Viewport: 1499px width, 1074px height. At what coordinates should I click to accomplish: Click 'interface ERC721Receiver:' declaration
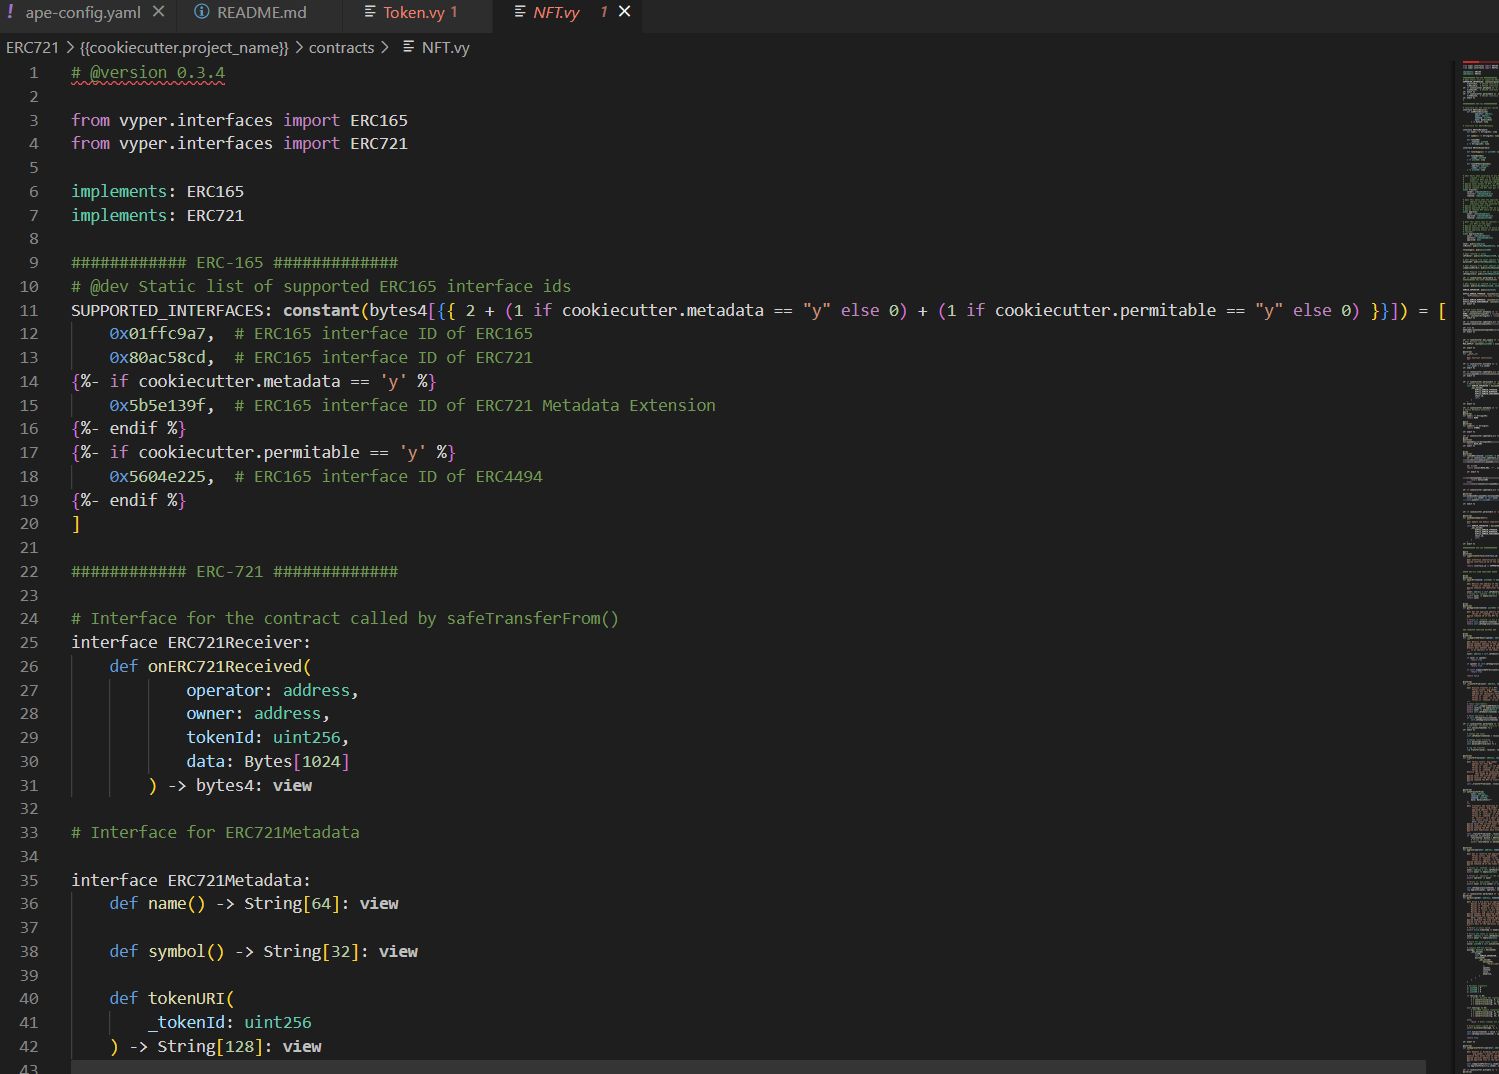pos(191,643)
